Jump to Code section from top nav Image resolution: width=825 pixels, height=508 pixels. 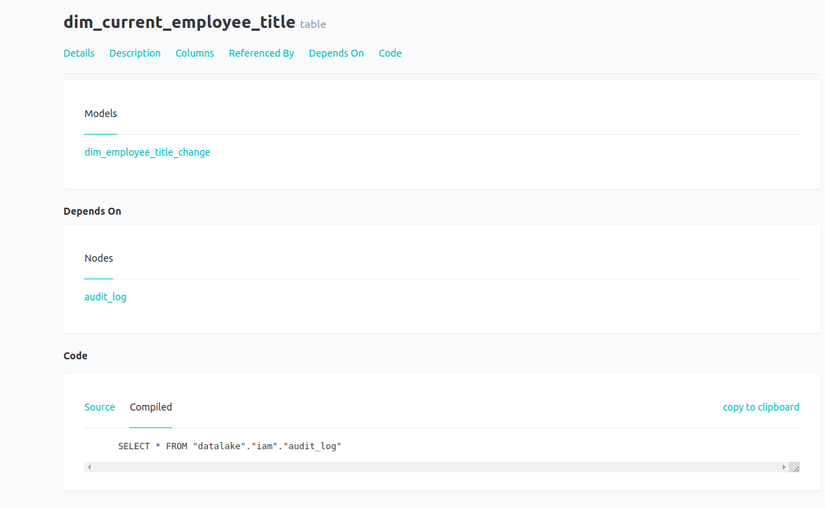tap(390, 53)
